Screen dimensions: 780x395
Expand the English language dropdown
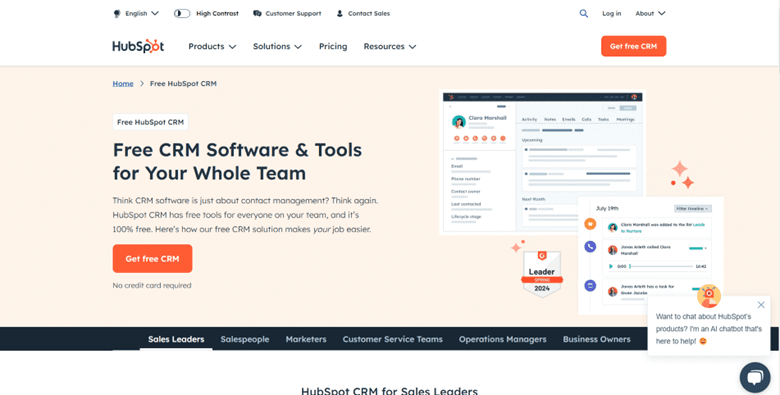click(x=142, y=13)
